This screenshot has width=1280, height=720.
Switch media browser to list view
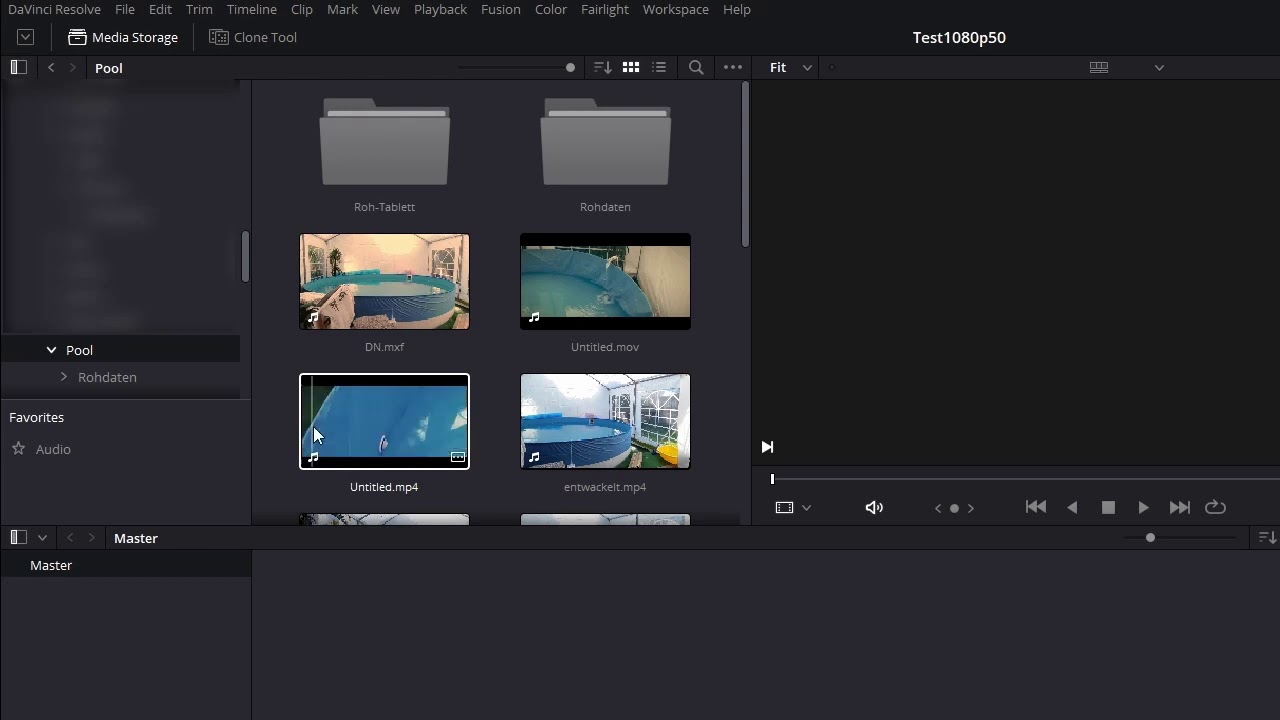[659, 68]
